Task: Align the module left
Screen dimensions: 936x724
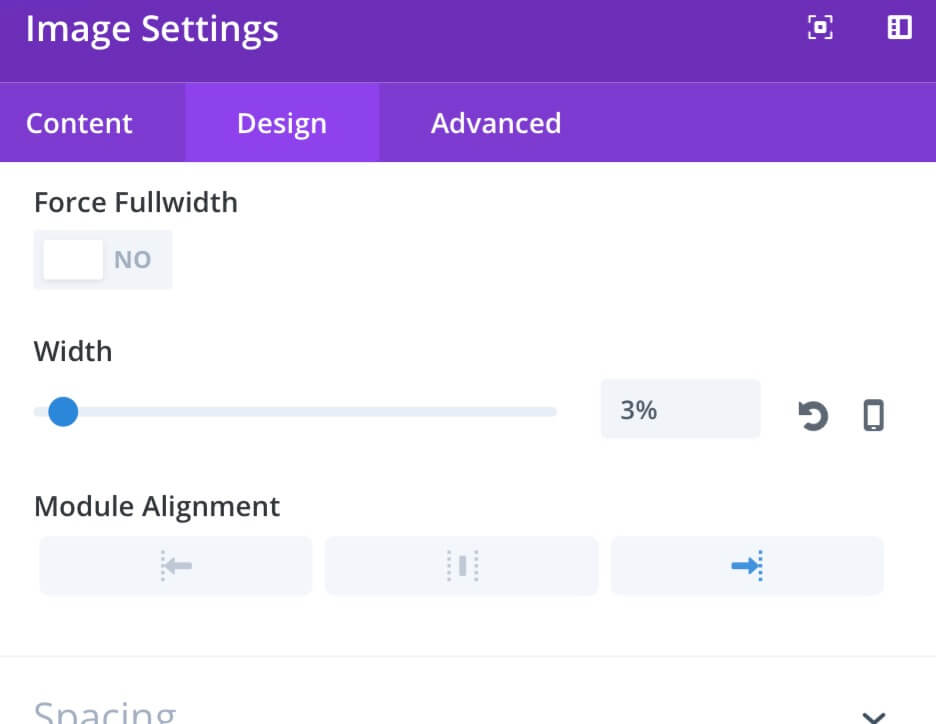Action: pos(176,565)
